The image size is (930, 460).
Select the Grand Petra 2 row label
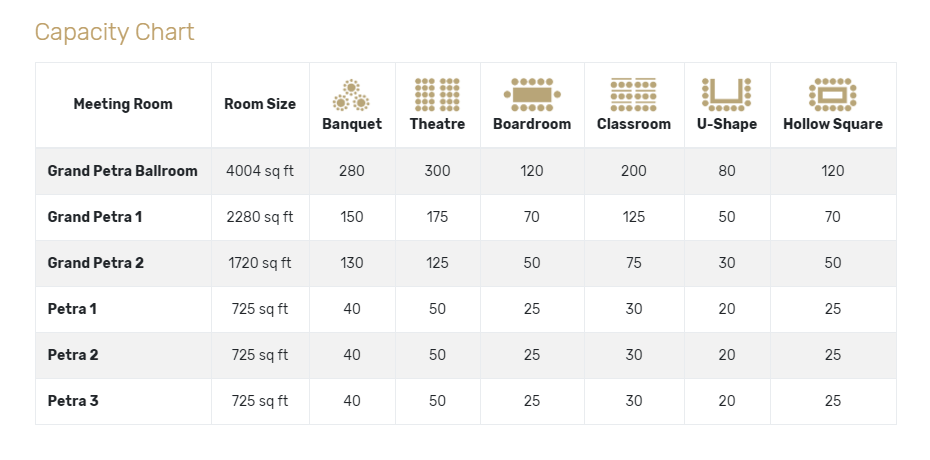coord(95,263)
